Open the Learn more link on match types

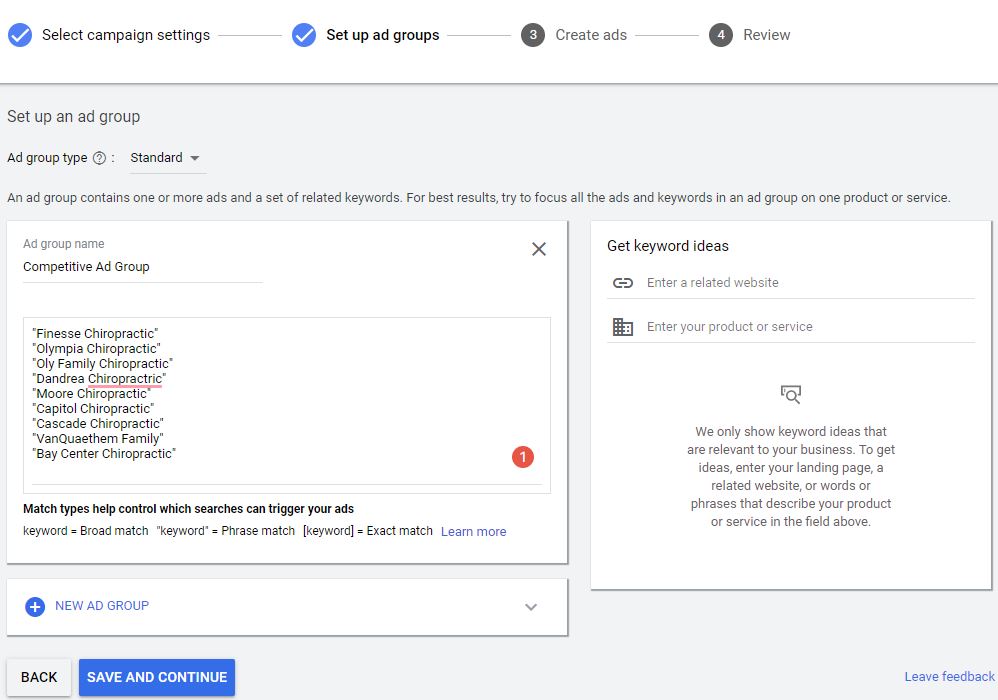coord(473,531)
